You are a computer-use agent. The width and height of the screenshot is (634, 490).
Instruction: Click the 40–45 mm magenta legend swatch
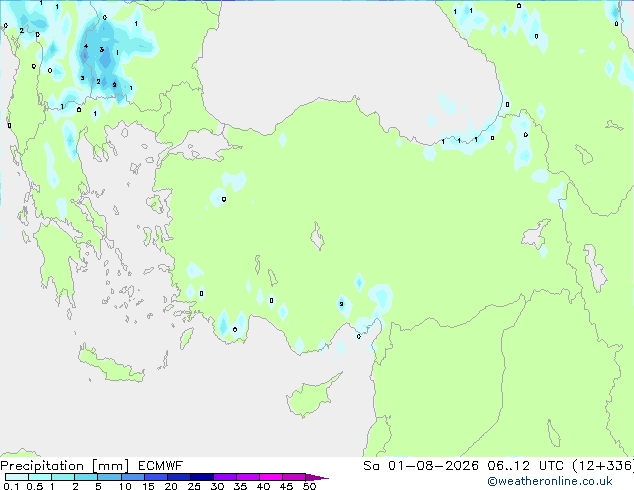click(271, 477)
